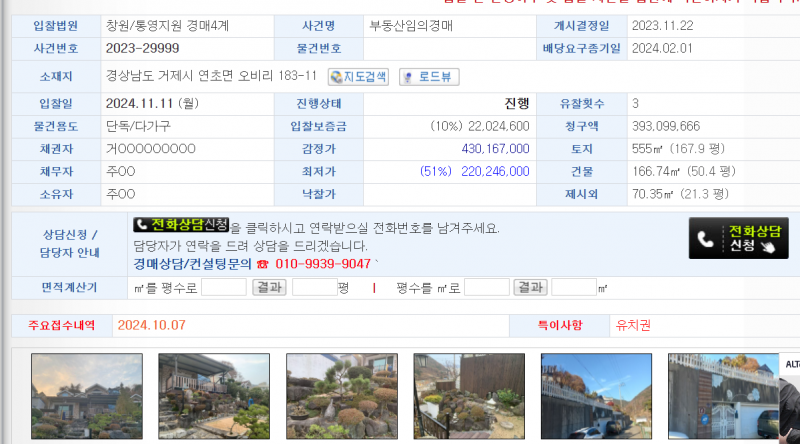This screenshot has width=800, height=444.
Task: Open the second house photo thumbnail
Action: point(214,397)
